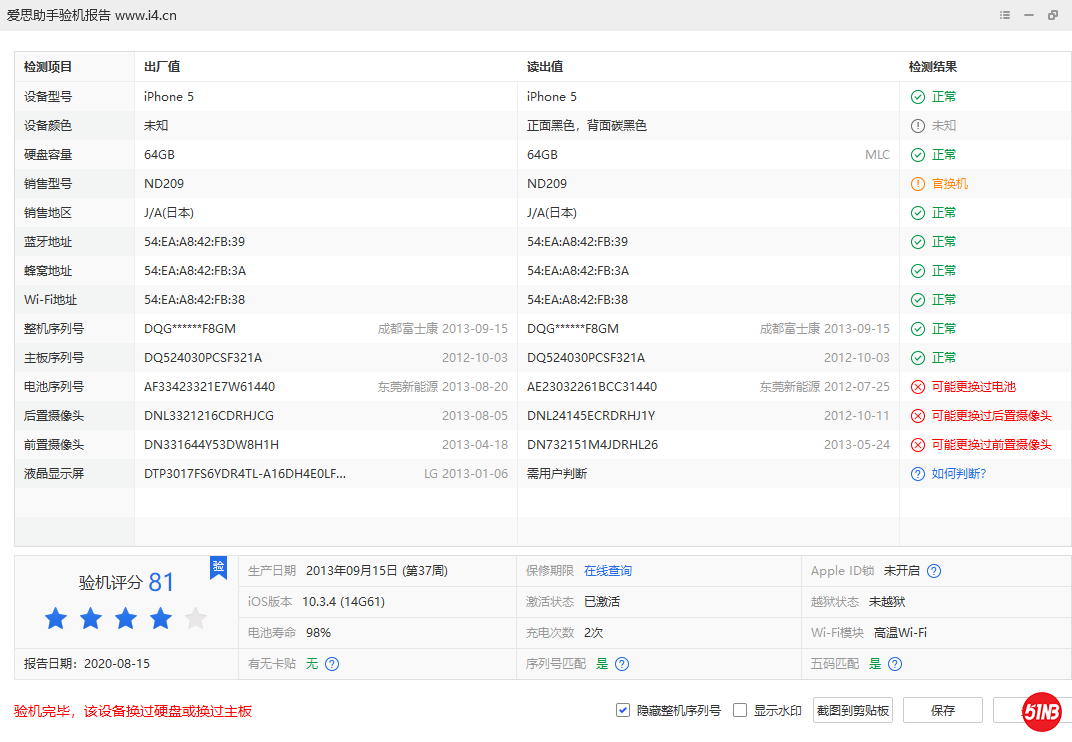Select the 电池序列号 row label
The height and width of the screenshot is (742, 1072).
(x=54, y=387)
